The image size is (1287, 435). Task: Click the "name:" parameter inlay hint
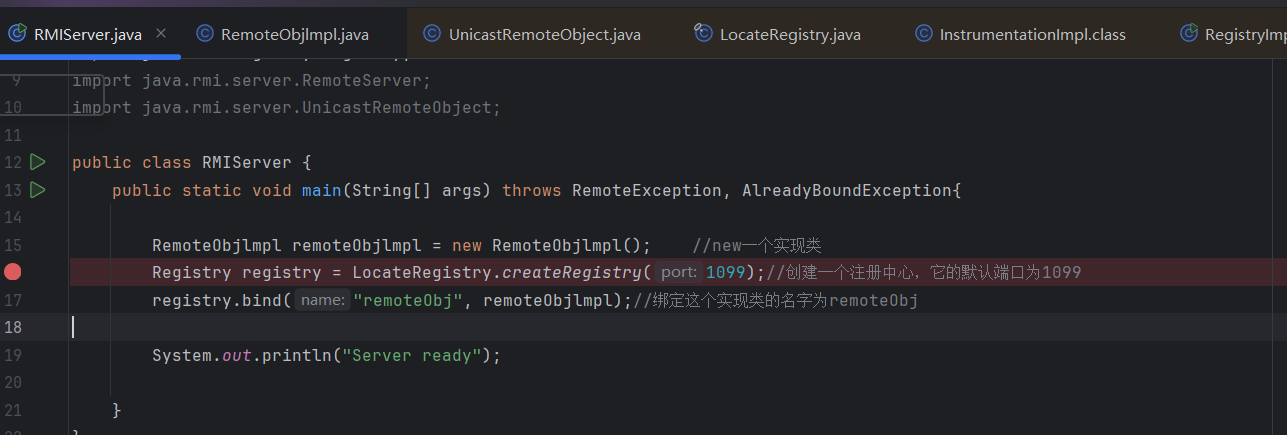pyautogui.click(x=323, y=300)
